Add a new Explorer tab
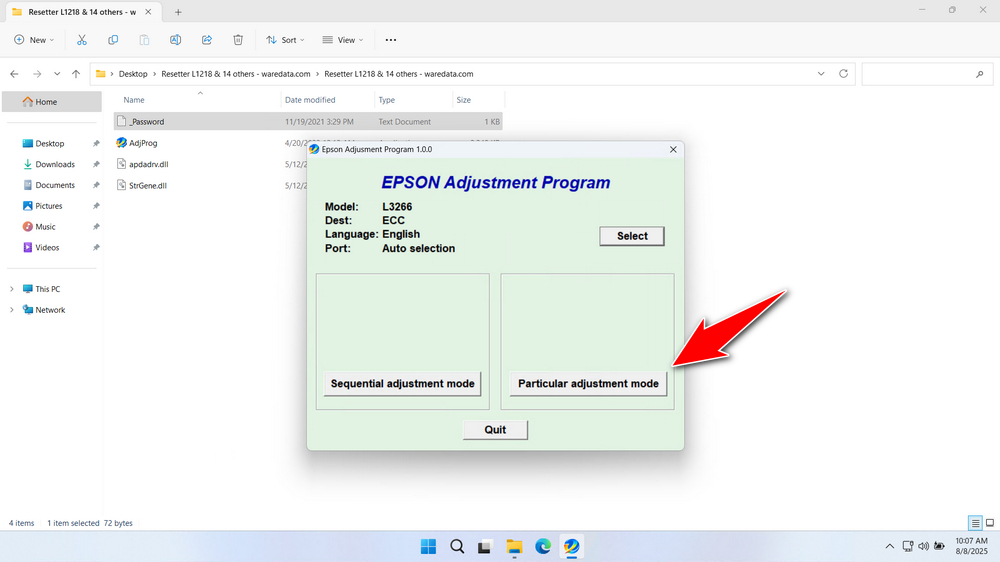1000x562 pixels. pos(178,12)
